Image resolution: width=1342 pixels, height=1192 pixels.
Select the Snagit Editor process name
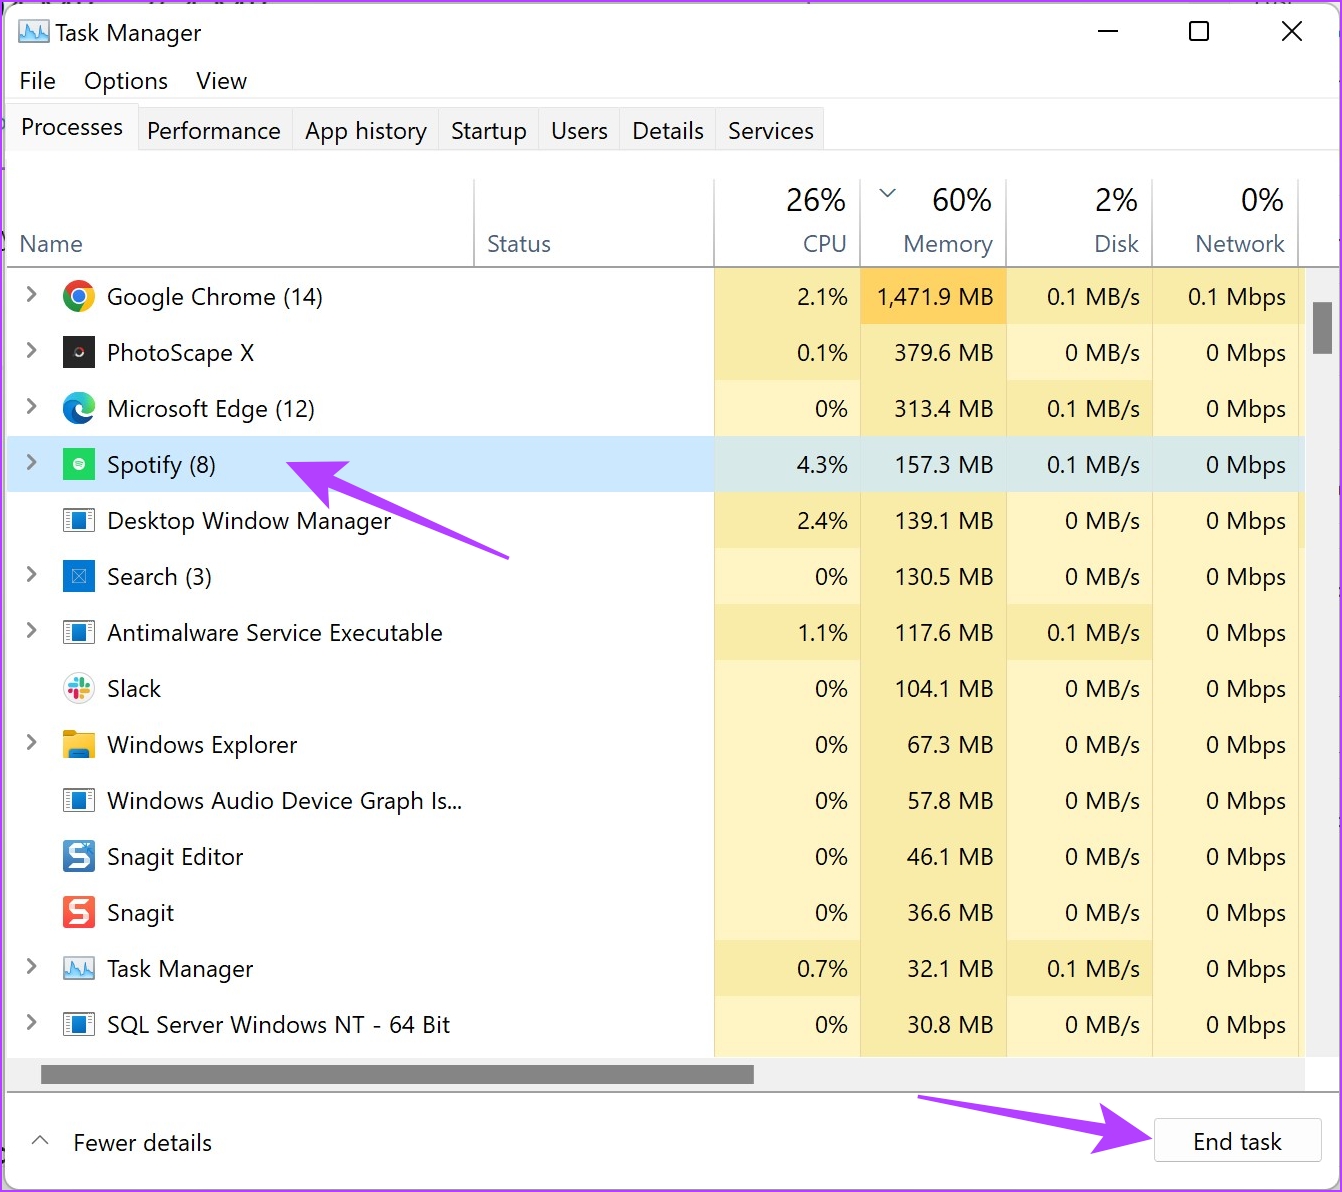[175, 857]
